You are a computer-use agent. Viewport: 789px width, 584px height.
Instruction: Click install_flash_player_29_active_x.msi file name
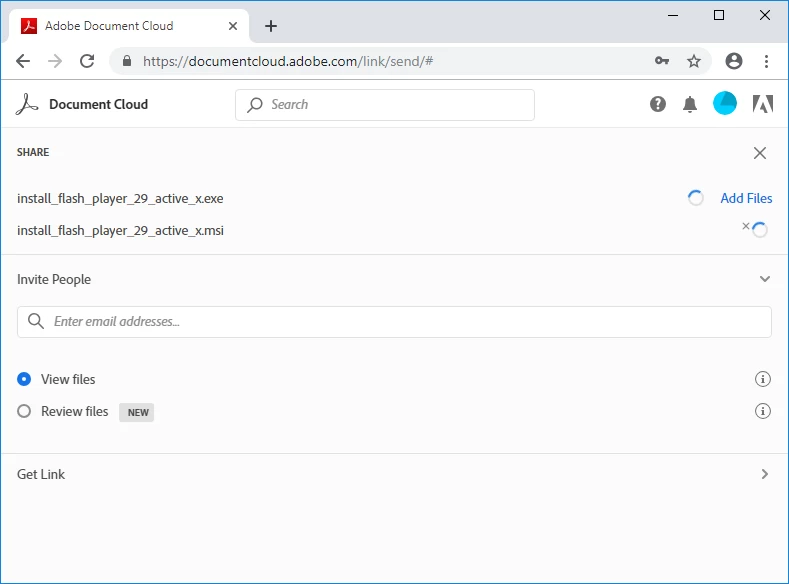pyautogui.click(x=120, y=231)
